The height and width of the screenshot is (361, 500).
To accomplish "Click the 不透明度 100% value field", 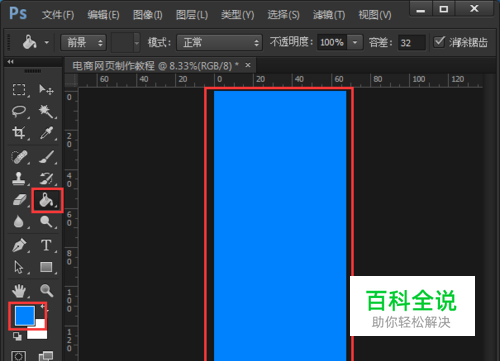I will 332,43.
